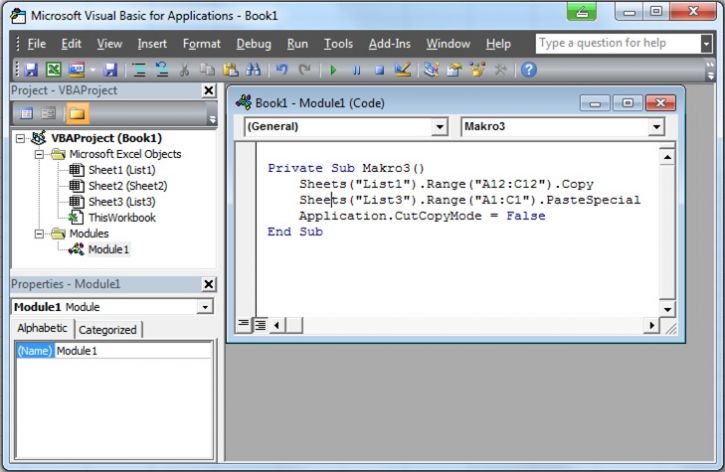
Task: Open the View menu
Action: tap(110, 44)
